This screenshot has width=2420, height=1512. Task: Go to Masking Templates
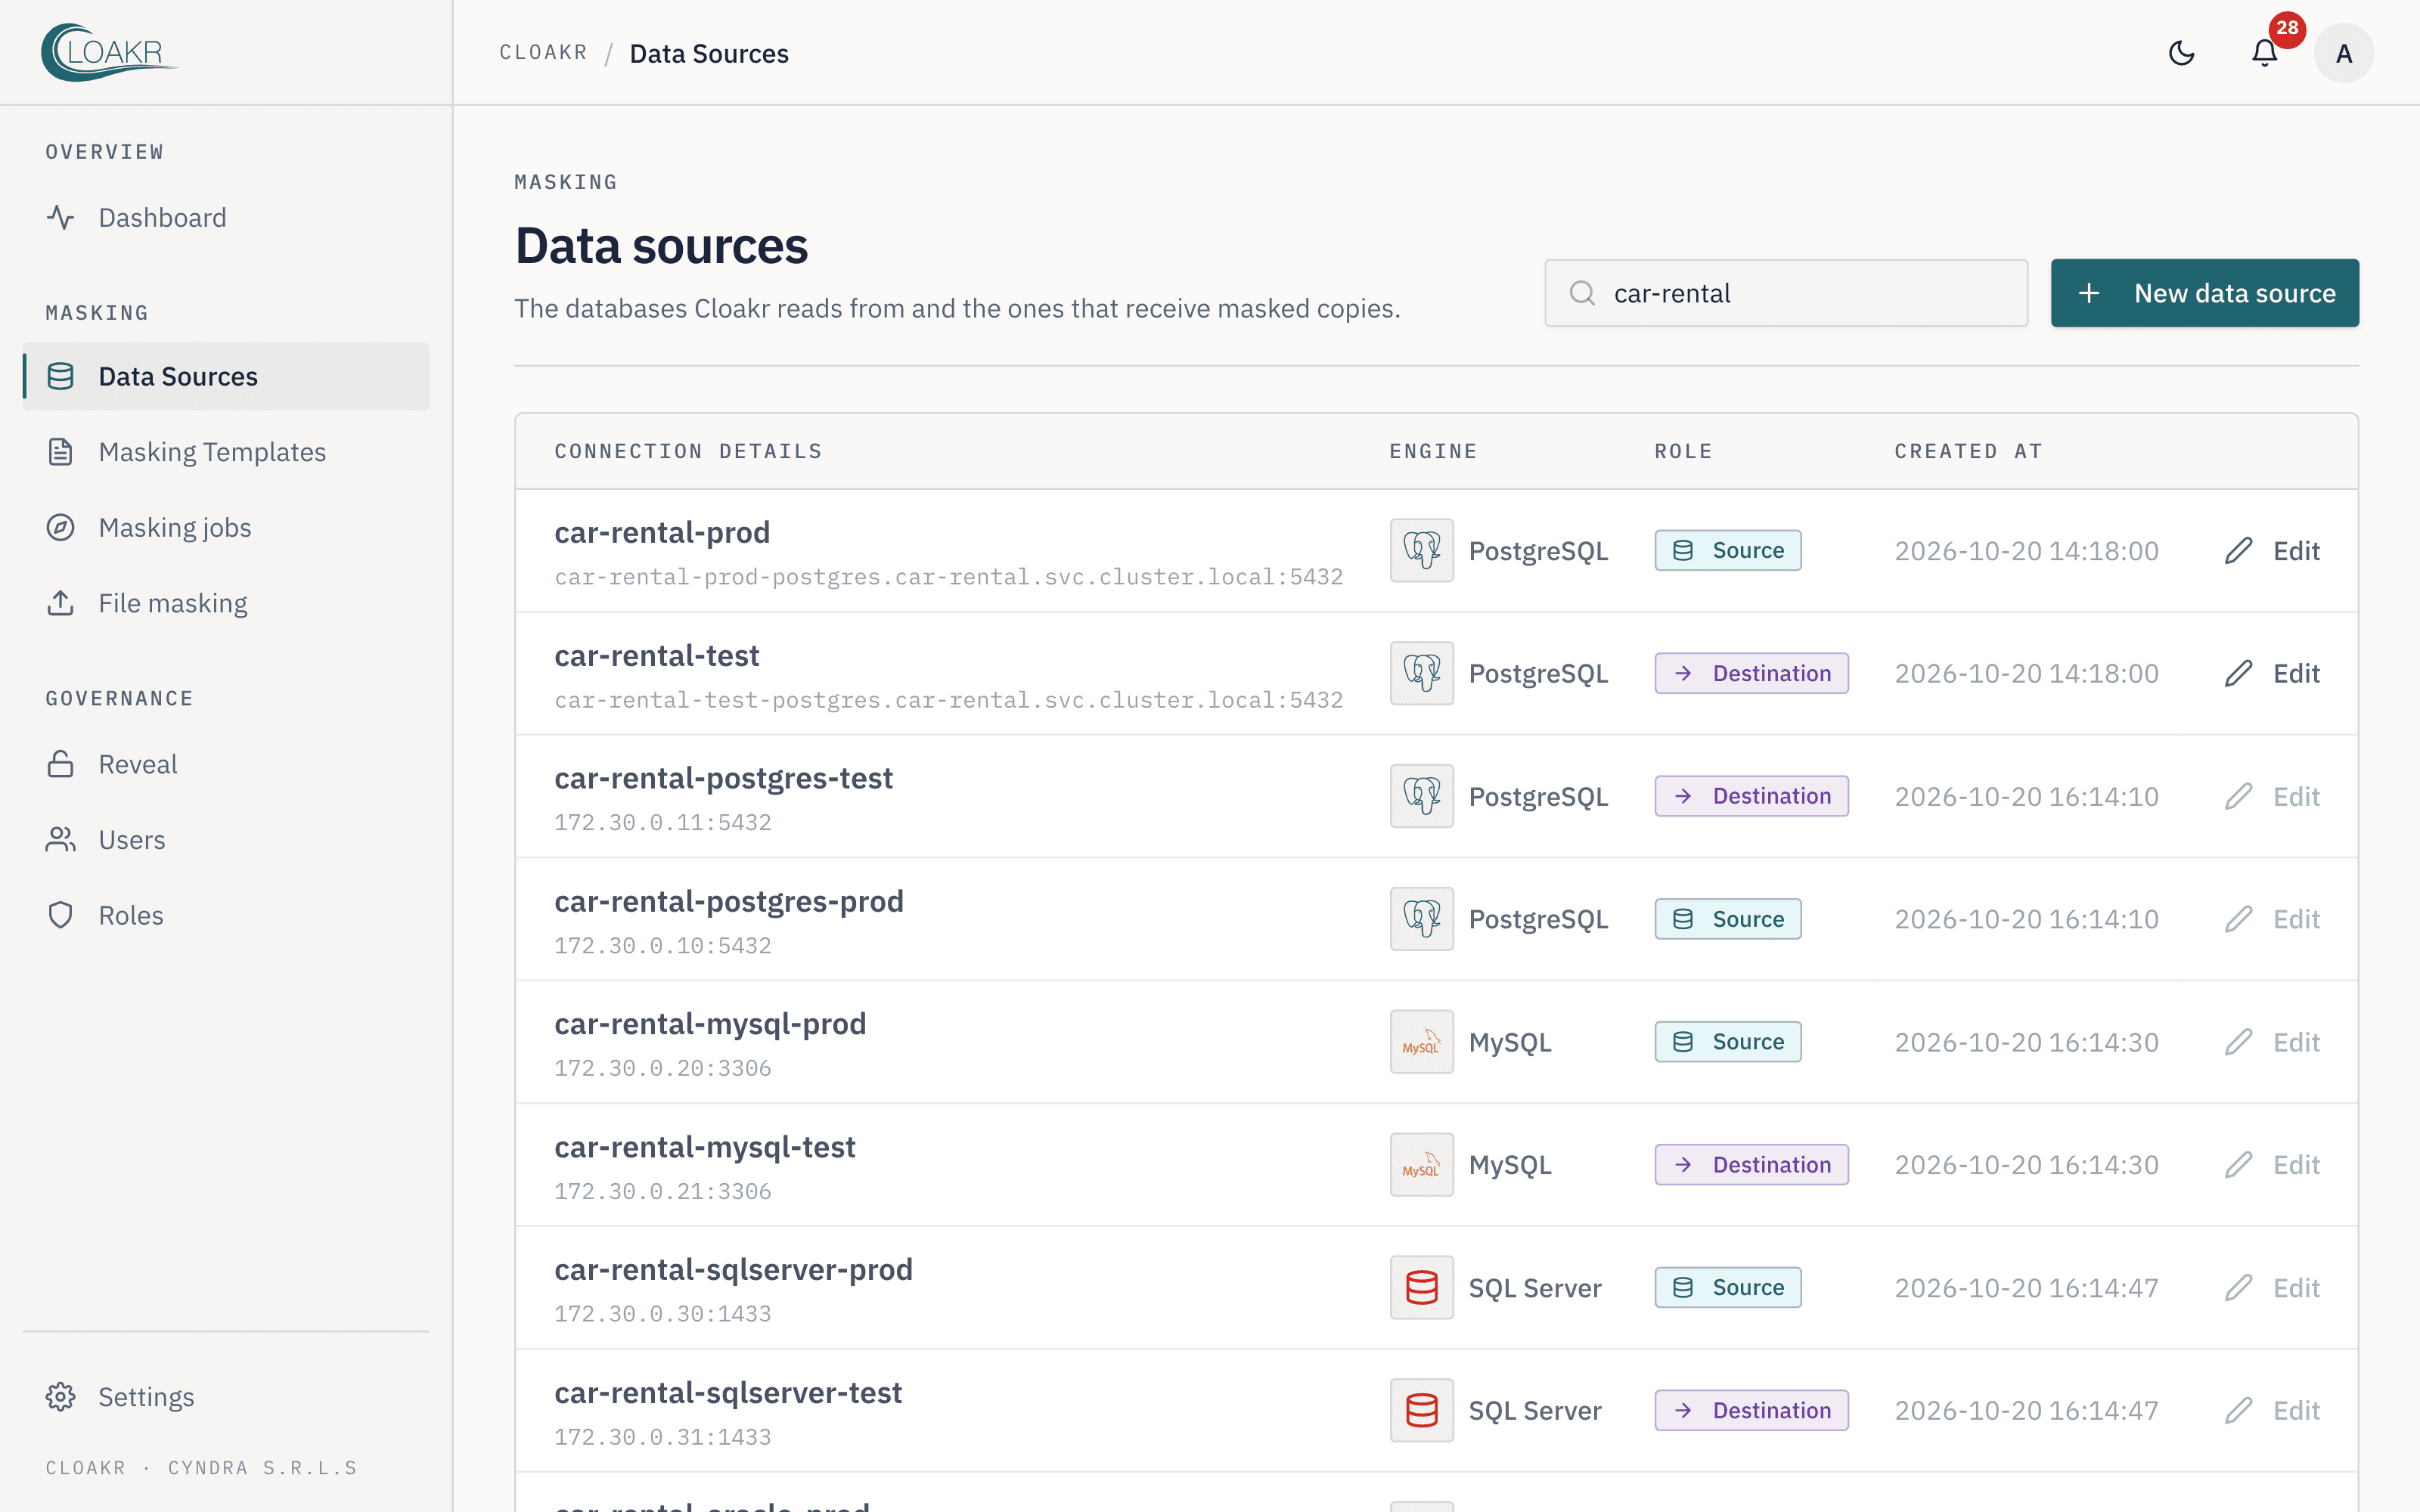pos(226,452)
